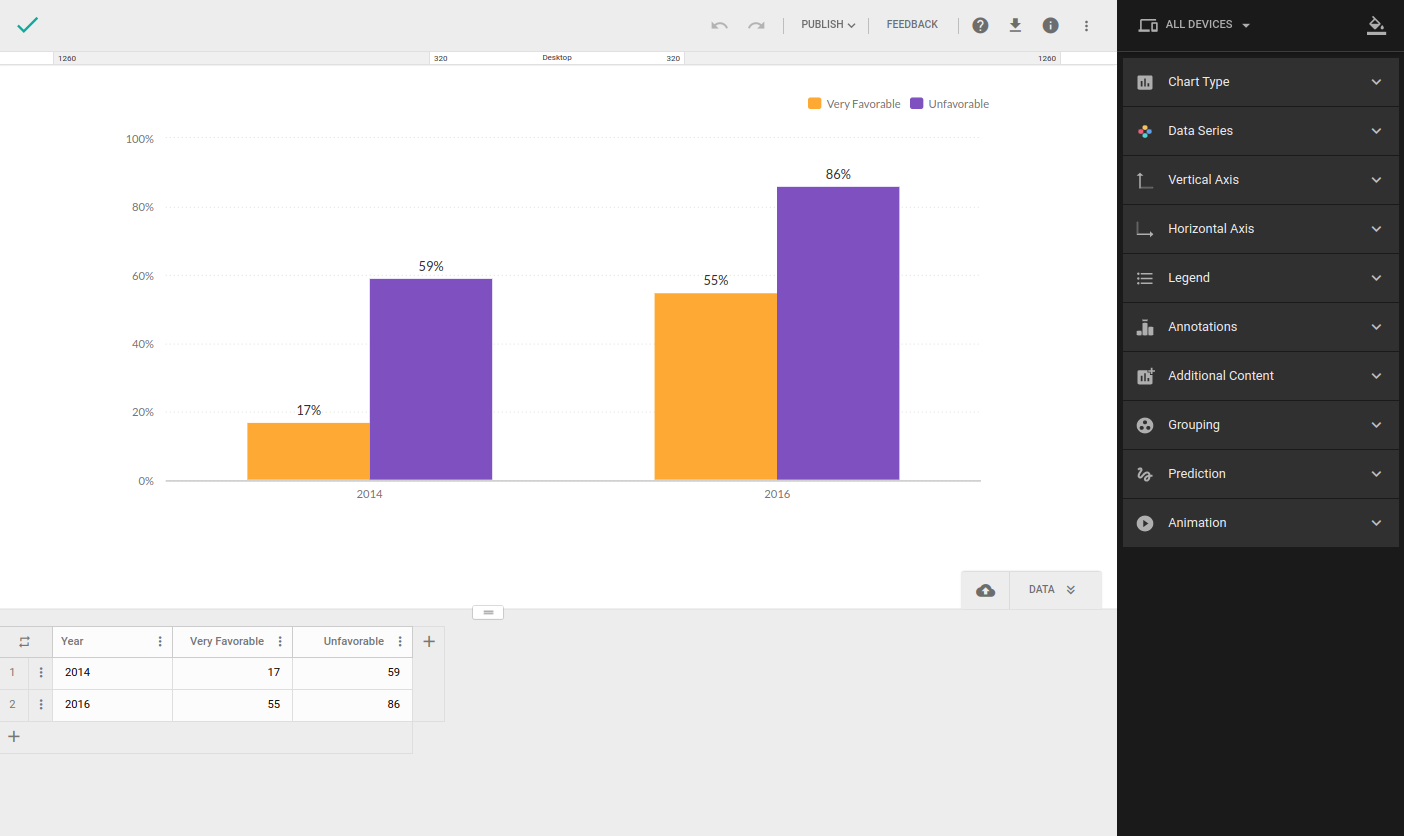Click the Feedback button

912,25
